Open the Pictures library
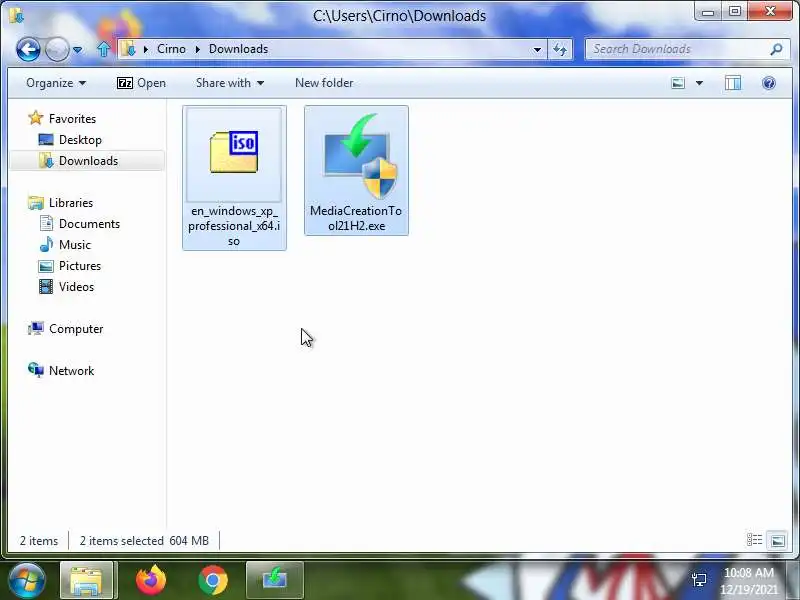The image size is (800, 600). 70,265
